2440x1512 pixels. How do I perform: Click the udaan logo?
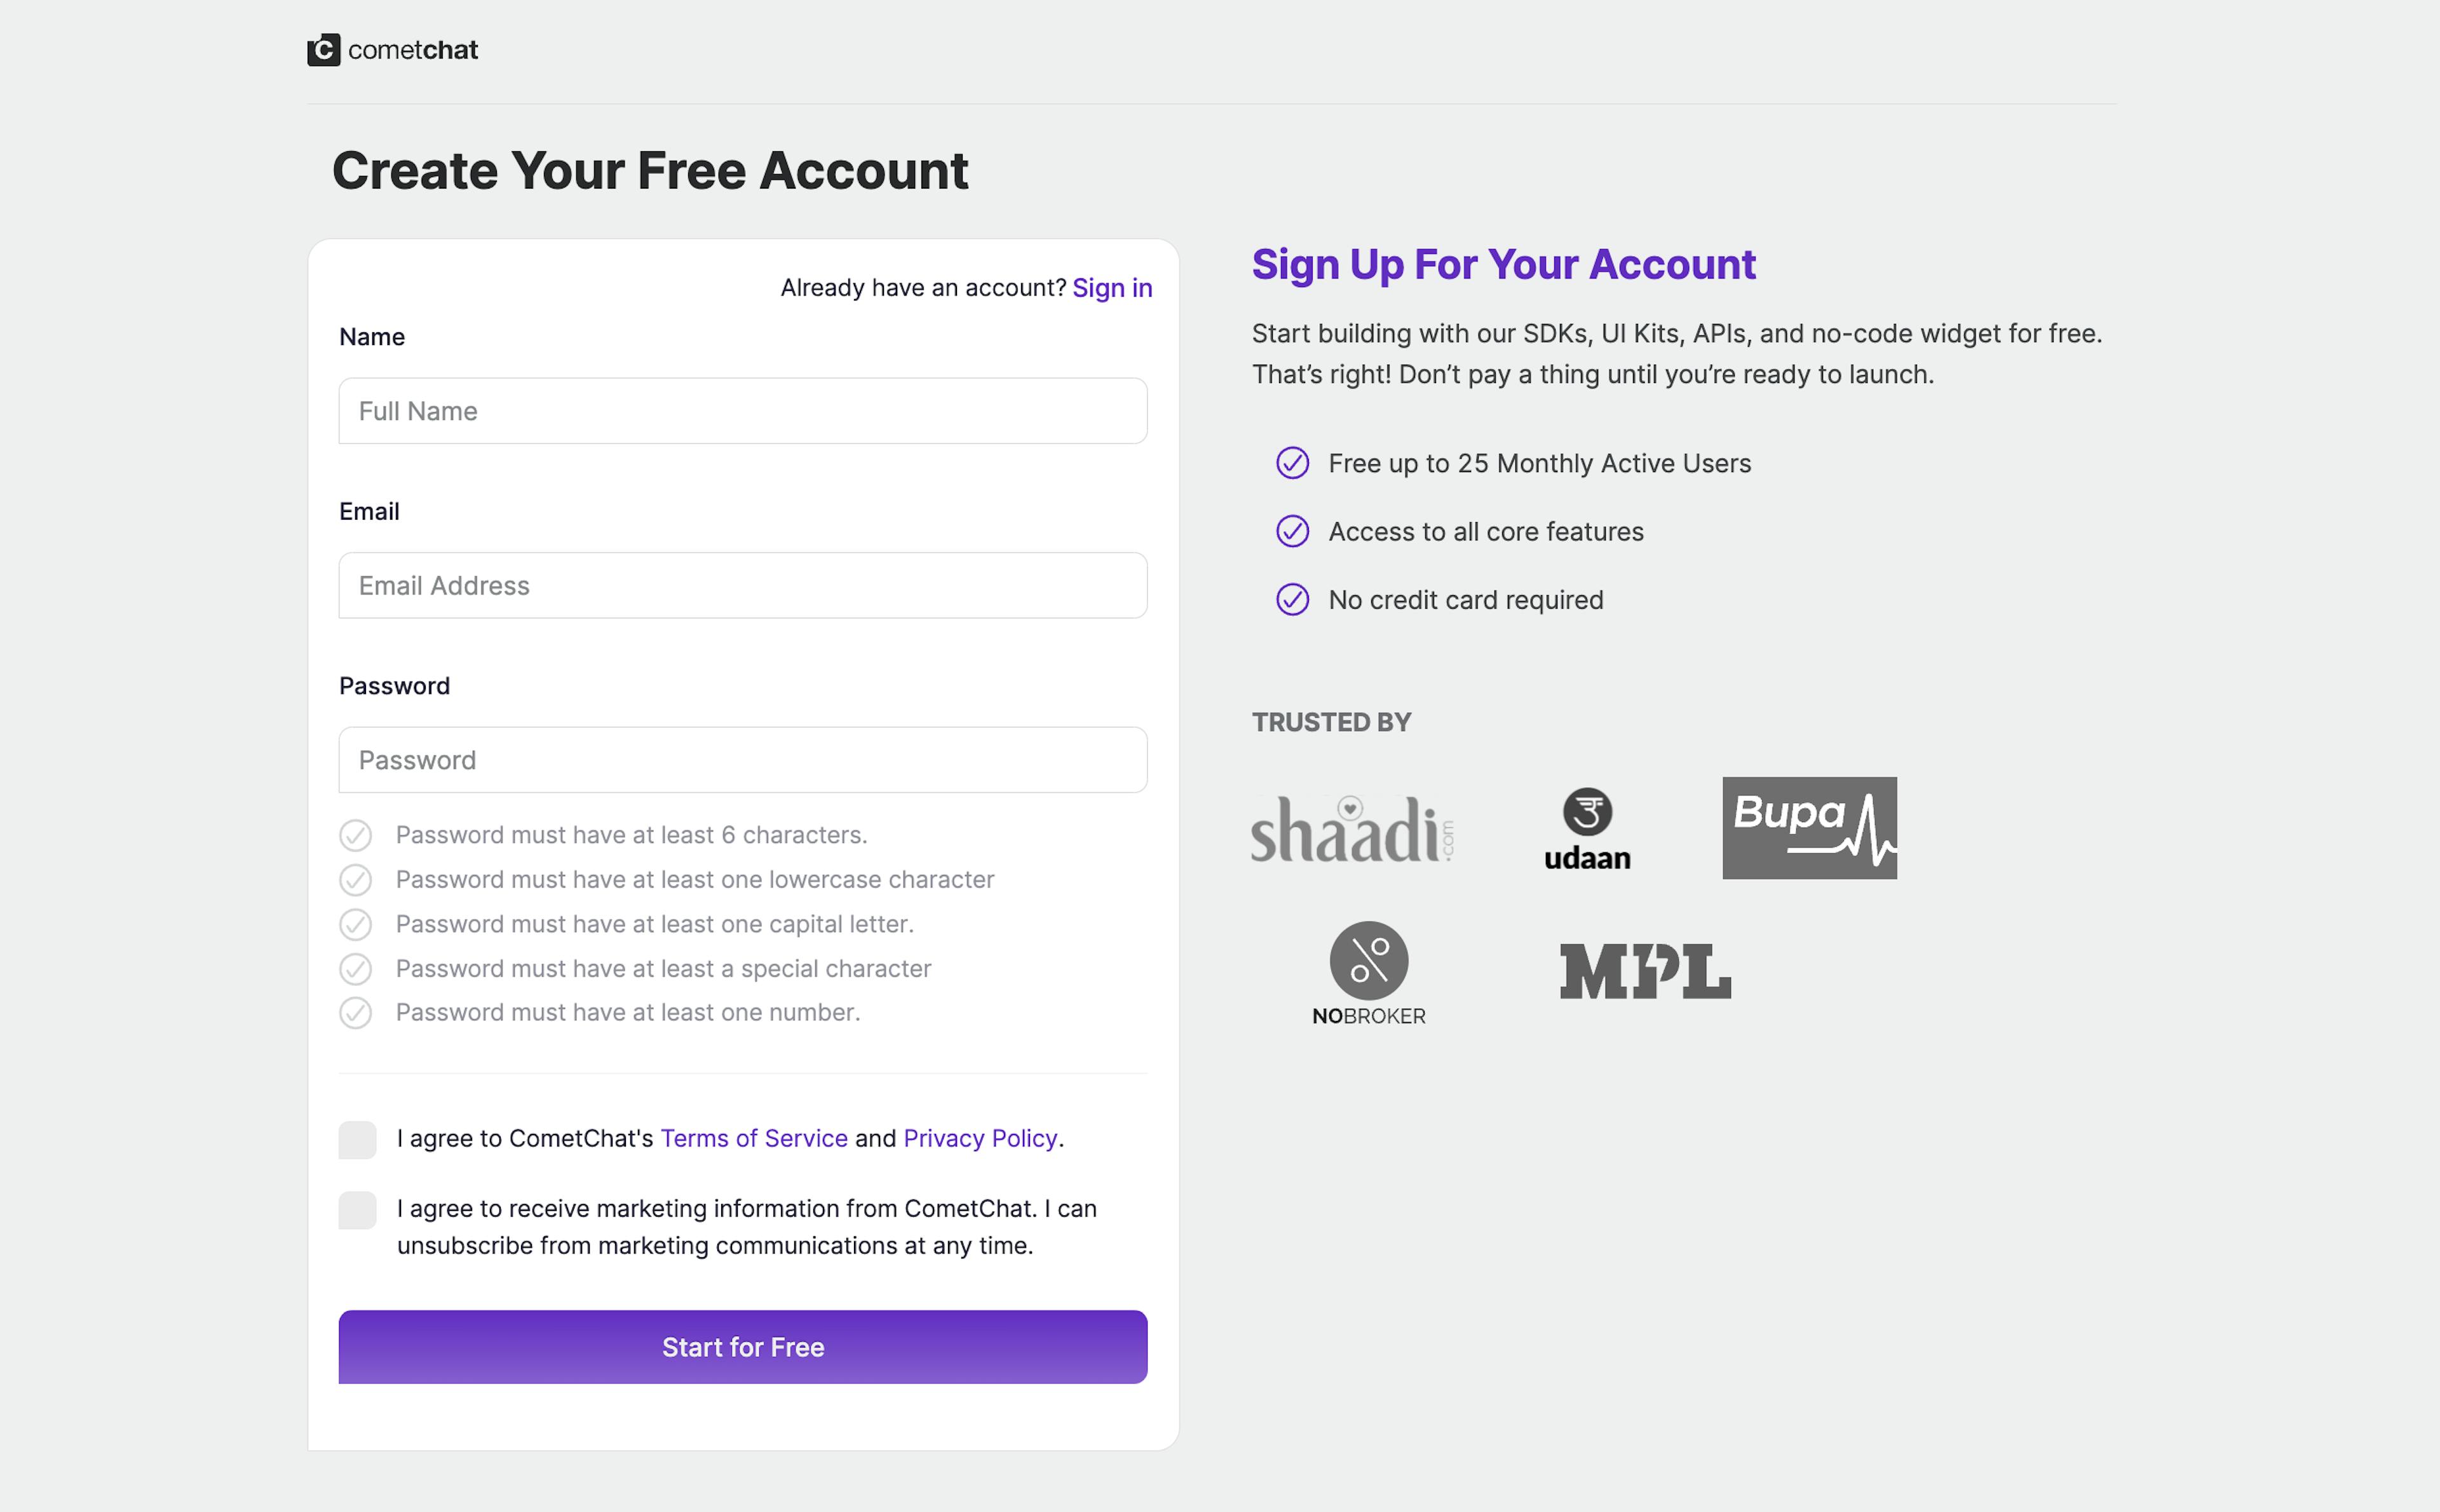pyautogui.click(x=1587, y=829)
